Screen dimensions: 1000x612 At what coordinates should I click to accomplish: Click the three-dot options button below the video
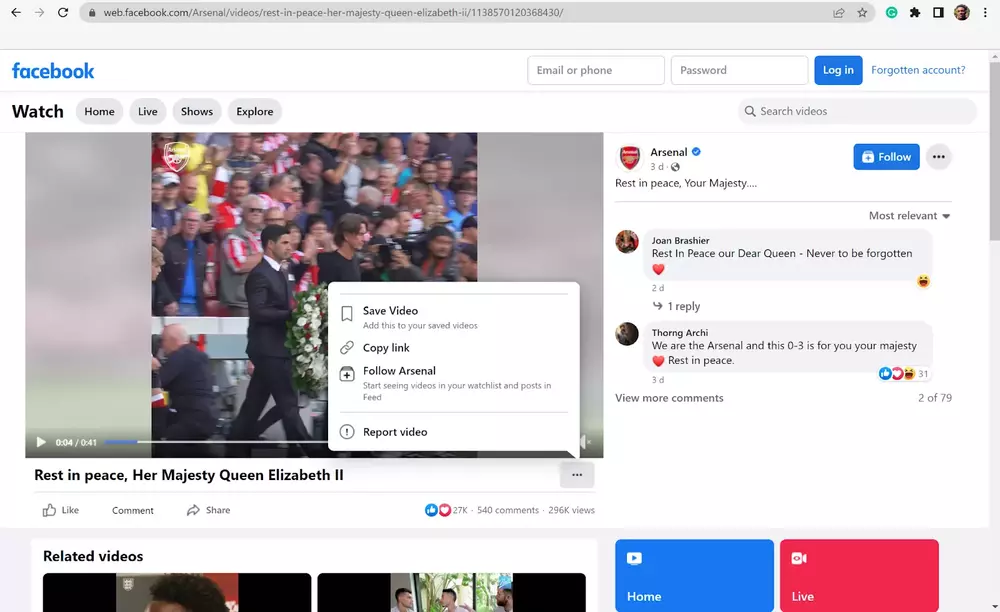577,475
